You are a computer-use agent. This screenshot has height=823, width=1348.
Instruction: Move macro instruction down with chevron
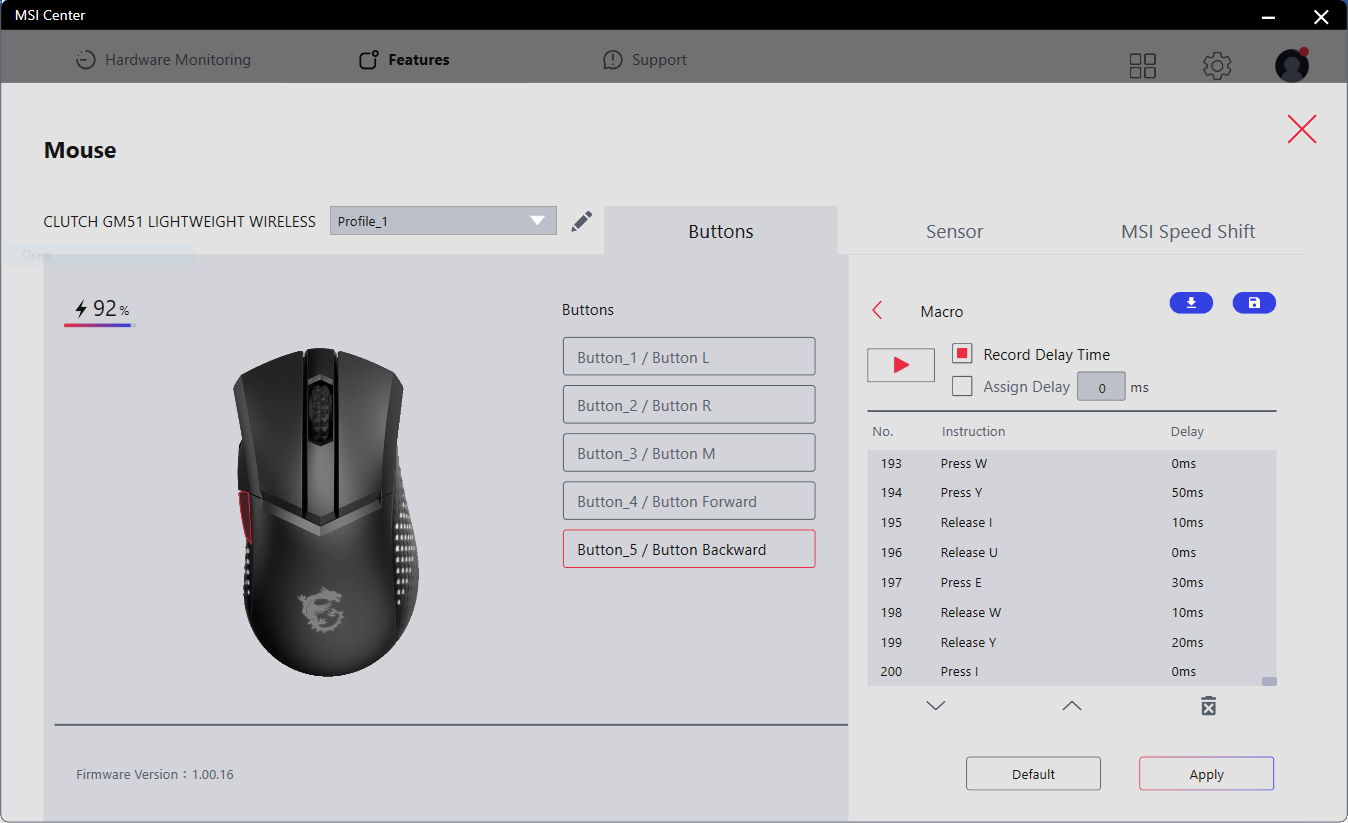936,706
